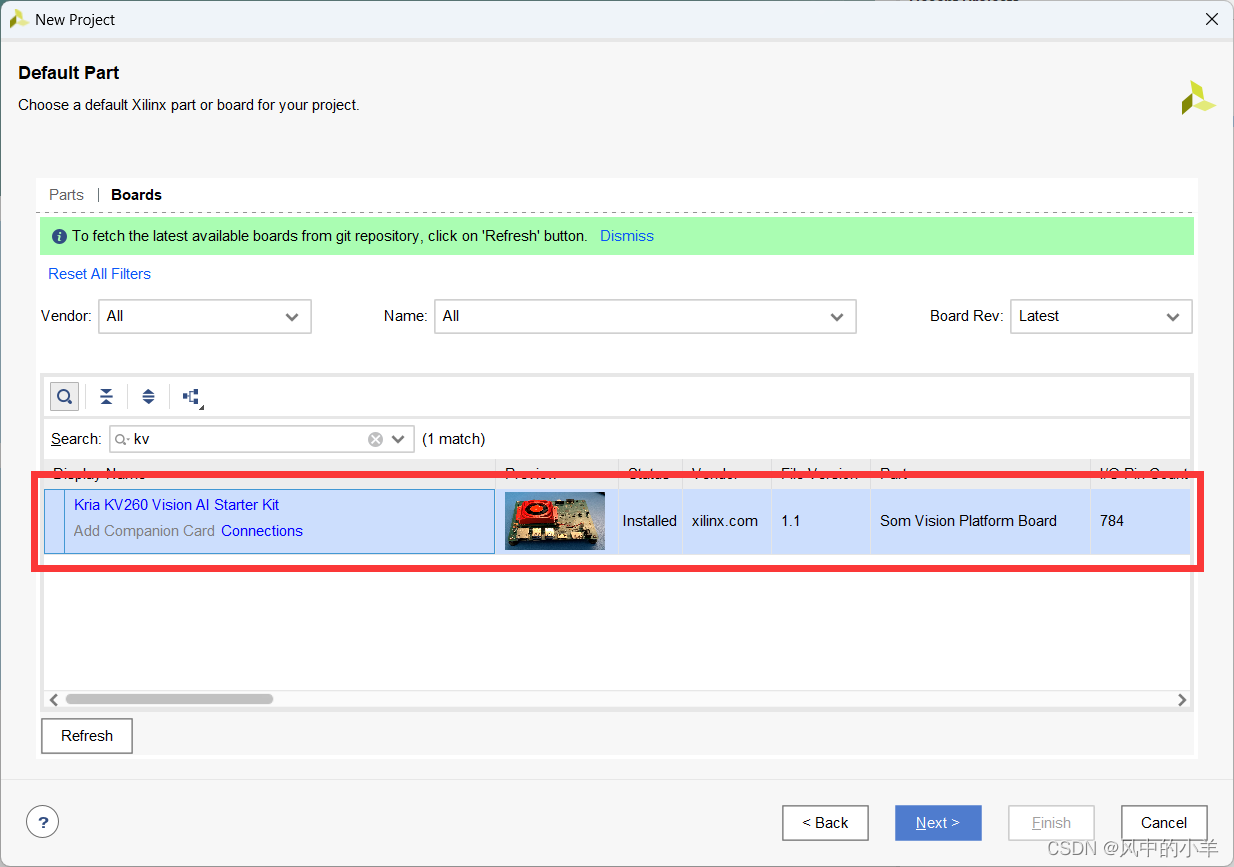Close the New Project dialog

pos(1211,19)
